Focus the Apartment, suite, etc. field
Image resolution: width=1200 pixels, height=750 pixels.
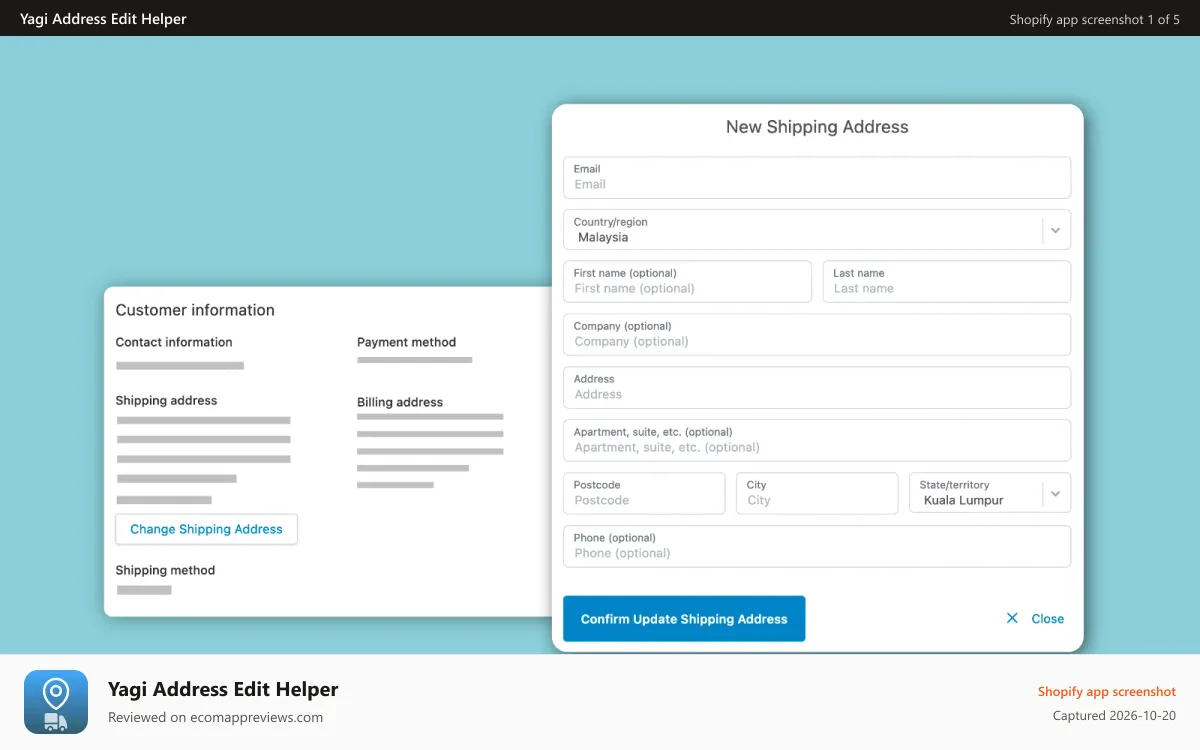click(x=817, y=441)
